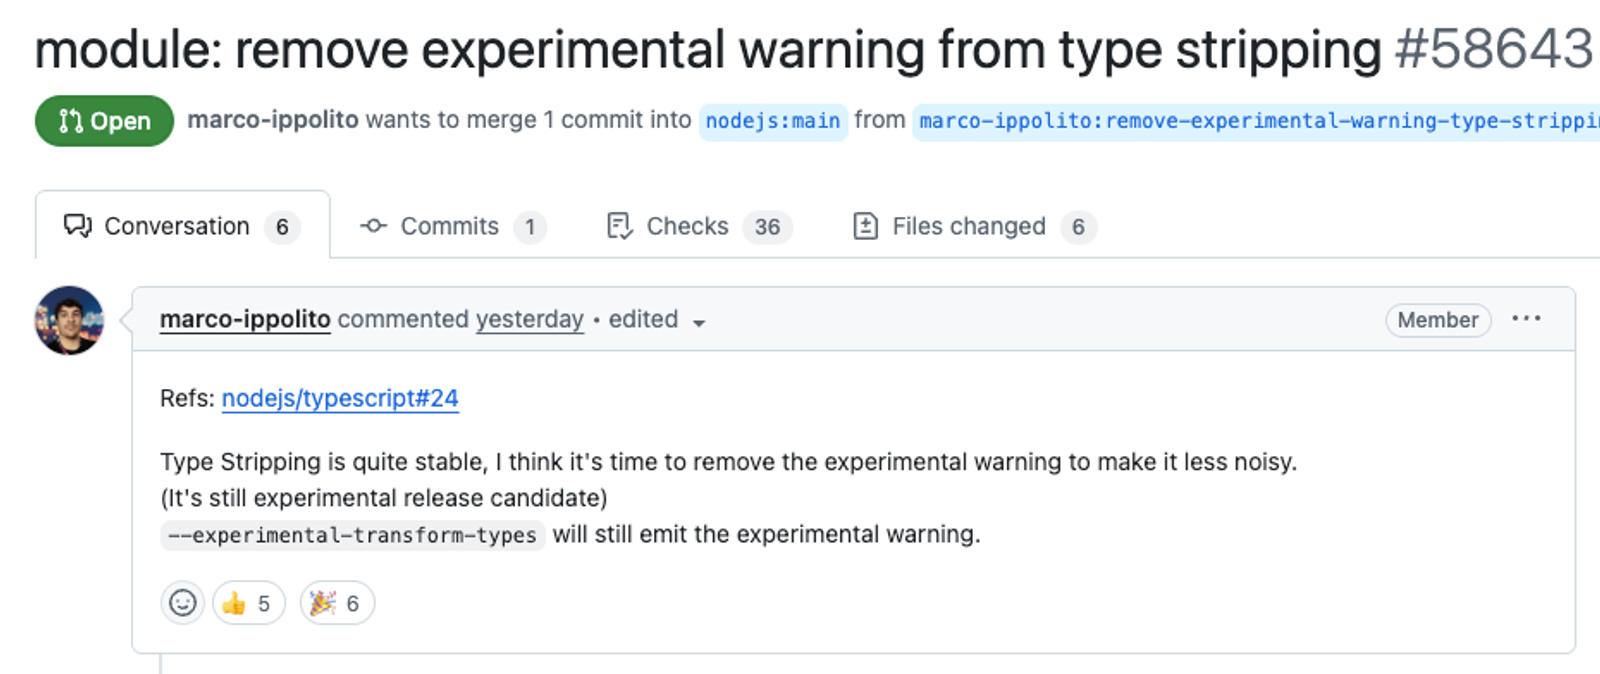The image size is (1600, 674).
Task: Expand the edited history dropdown arrow
Action: 699,322
